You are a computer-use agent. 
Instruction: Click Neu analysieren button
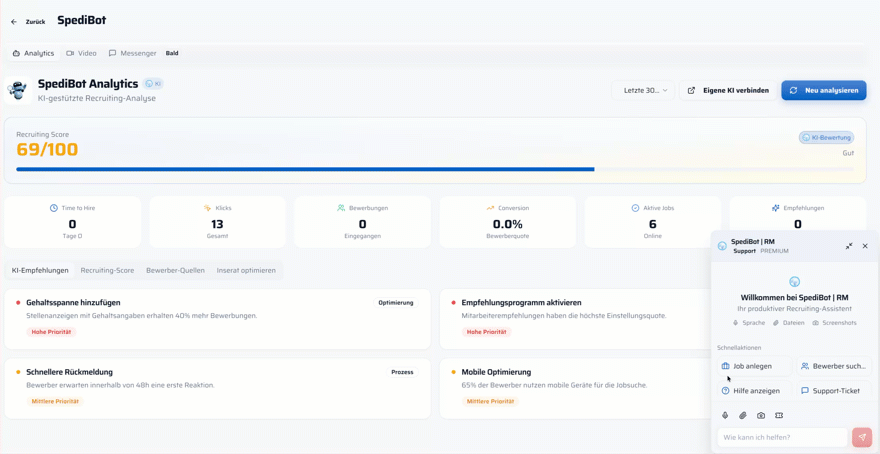pyautogui.click(x=823, y=90)
